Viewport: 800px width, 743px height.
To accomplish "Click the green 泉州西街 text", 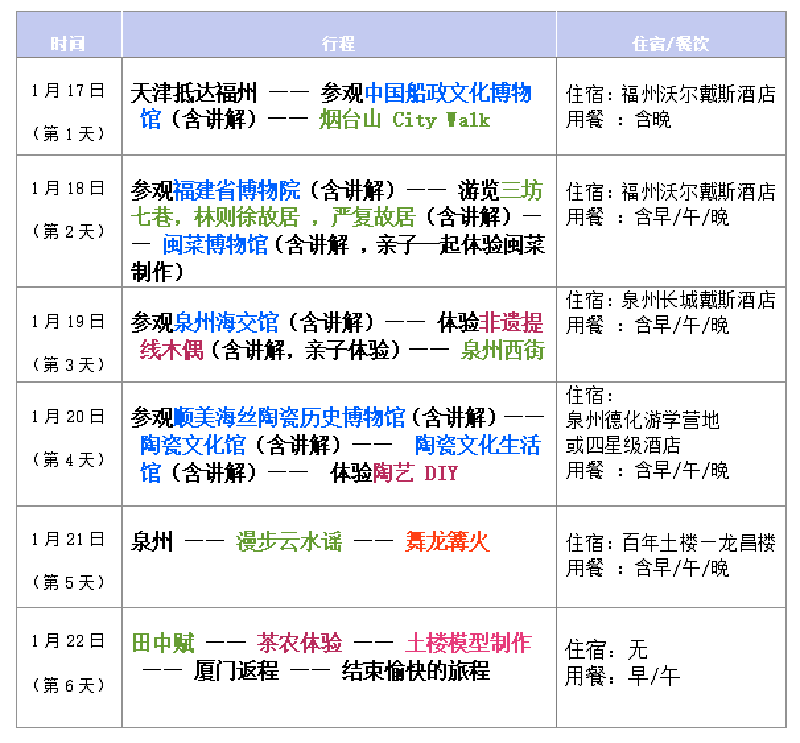I will click(x=502, y=349).
